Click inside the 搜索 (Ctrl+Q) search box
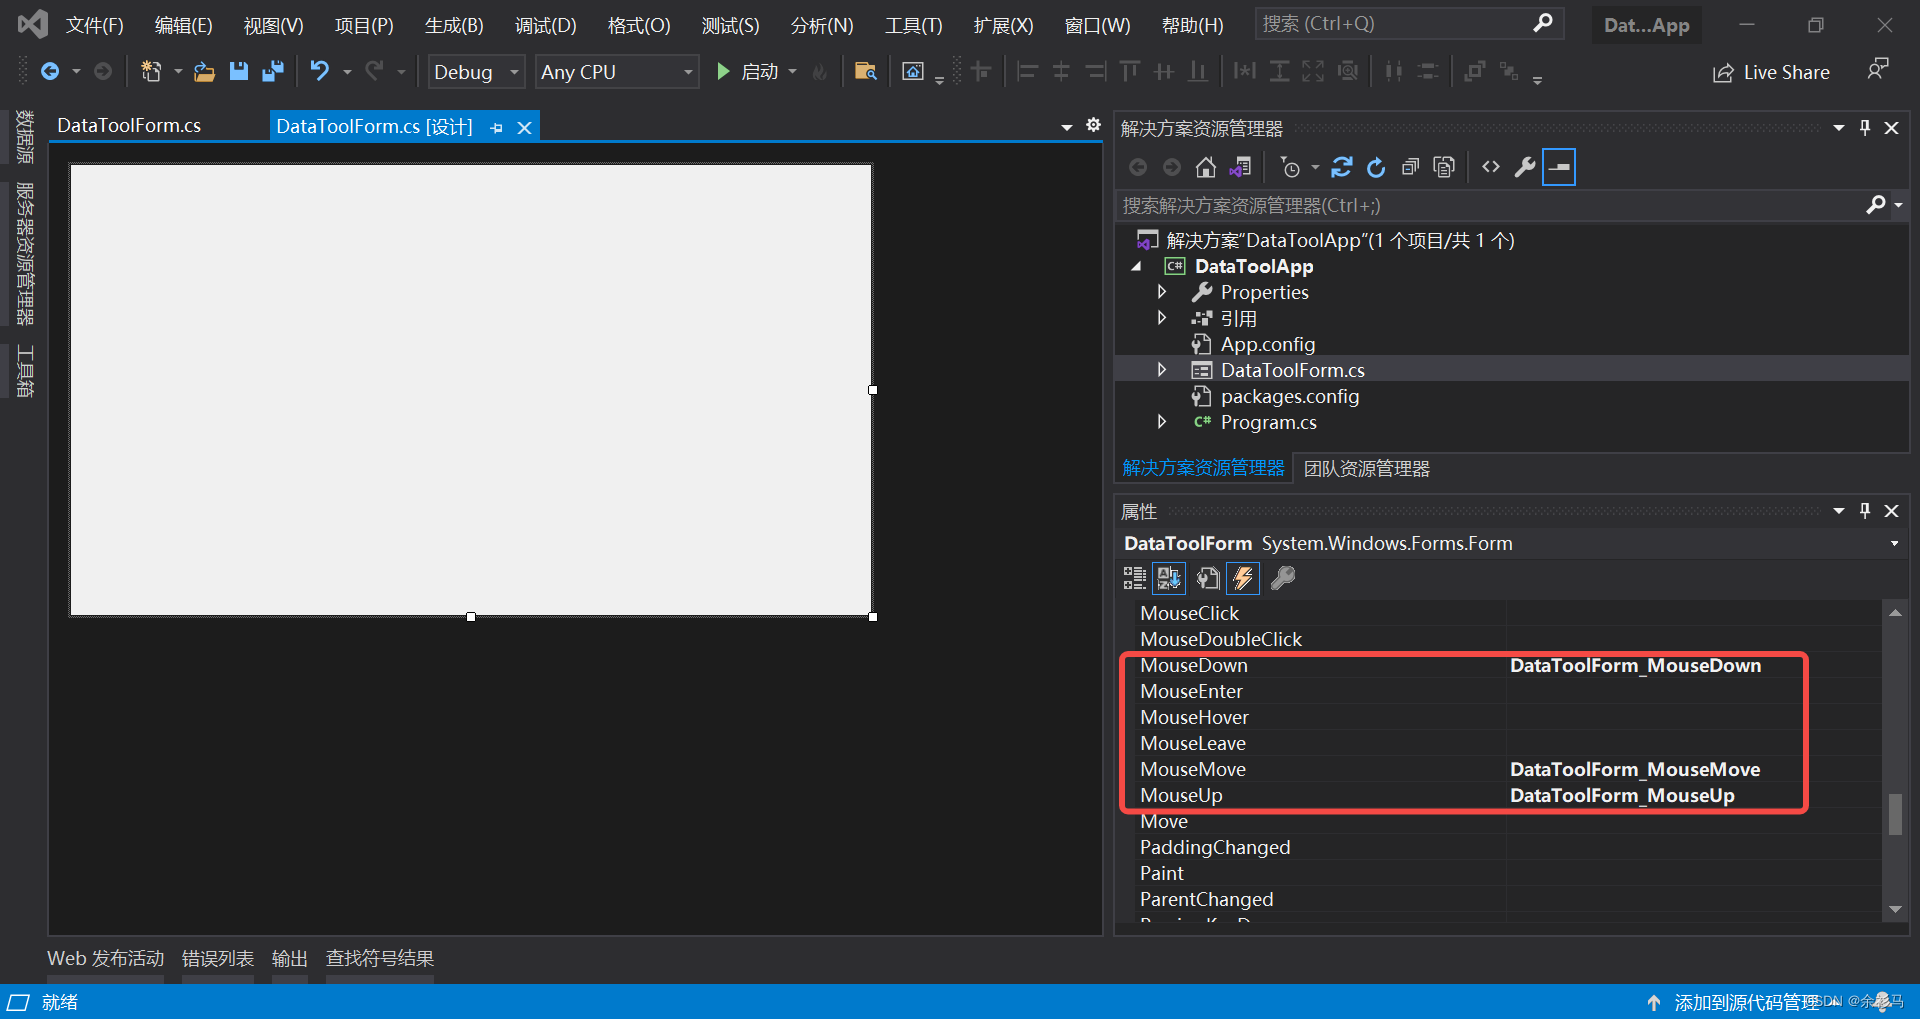The image size is (1920, 1019). click(x=1400, y=22)
